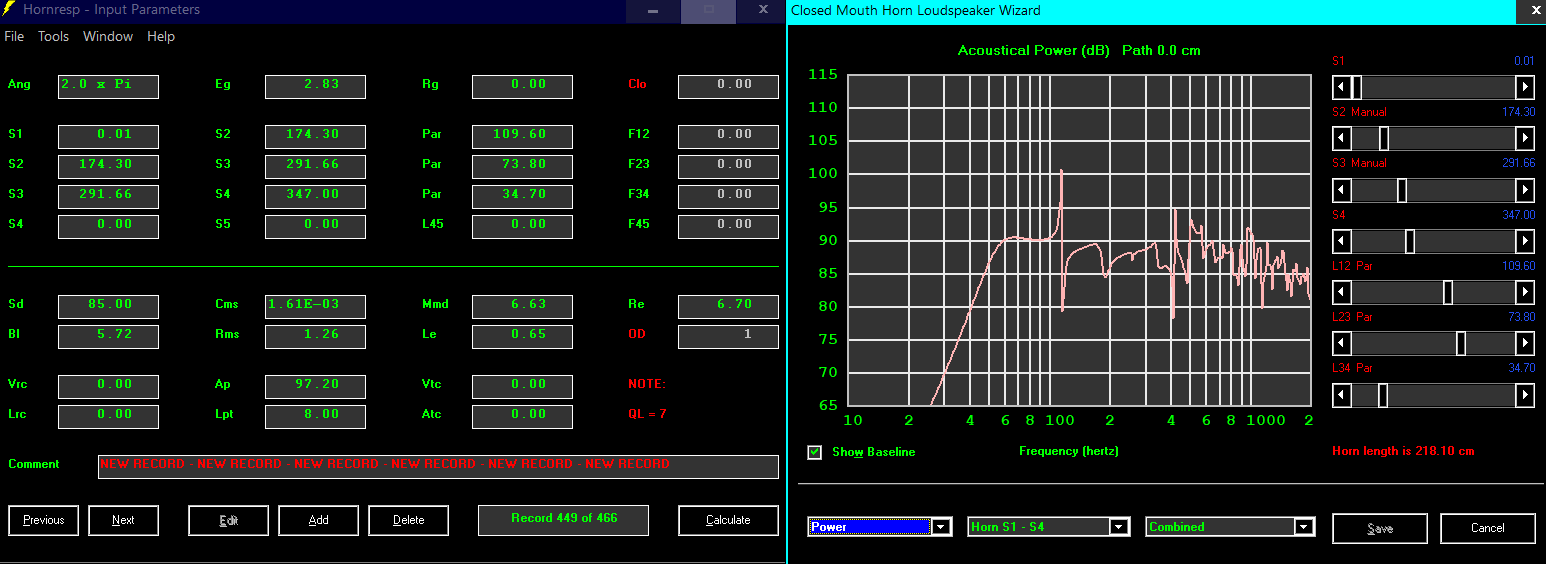This screenshot has height=564, width=1546.
Task: Click the Edit button
Action: [x=229, y=520]
